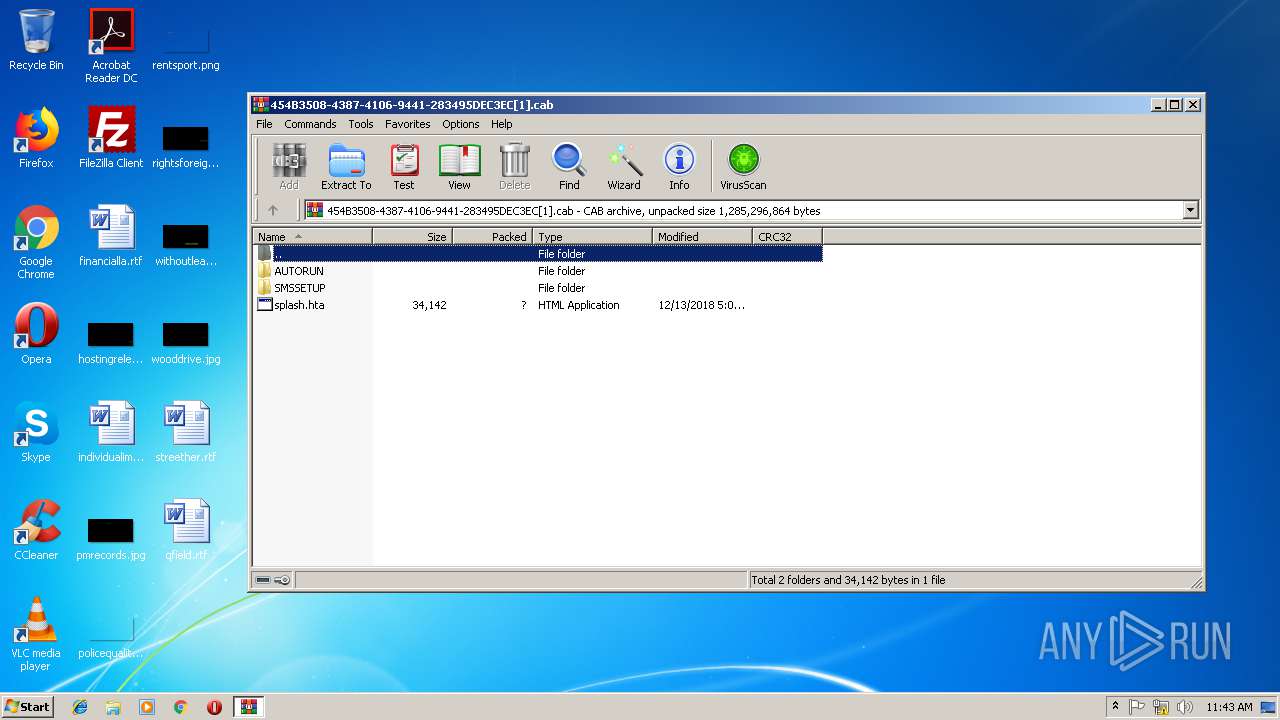Show hidden tray icons arrow
This screenshot has height=720, width=1280.
point(1115,706)
